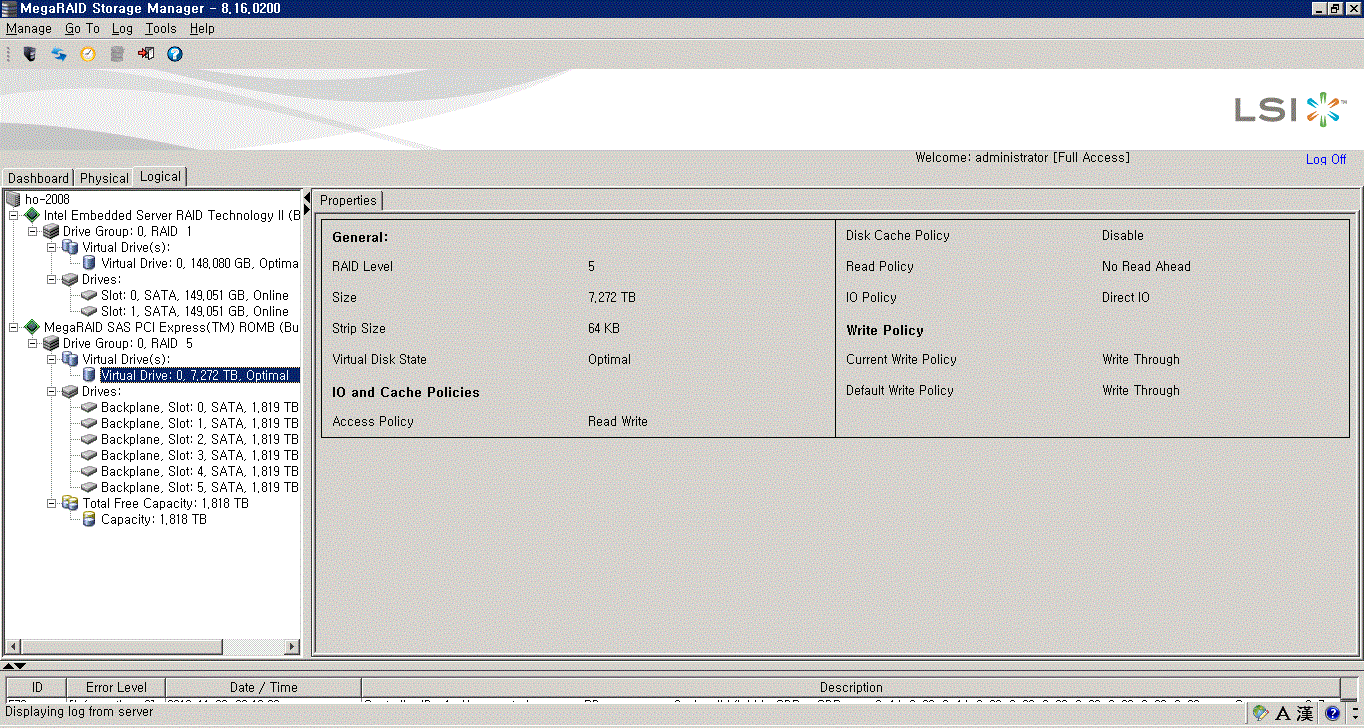This screenshot has width=1364, height=728.
Task: Click the 'Write Through' Current Write Policy value
Action: (1141, 359)
